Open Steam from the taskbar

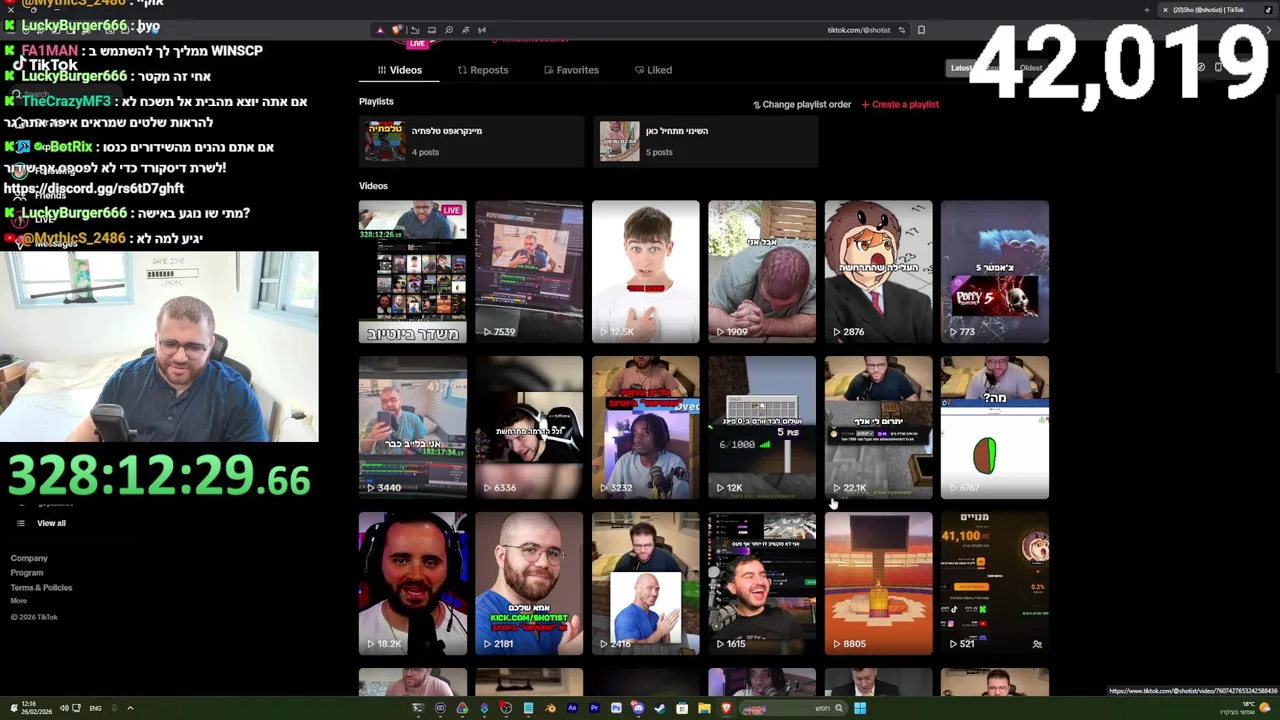click(x=660, y=708)
